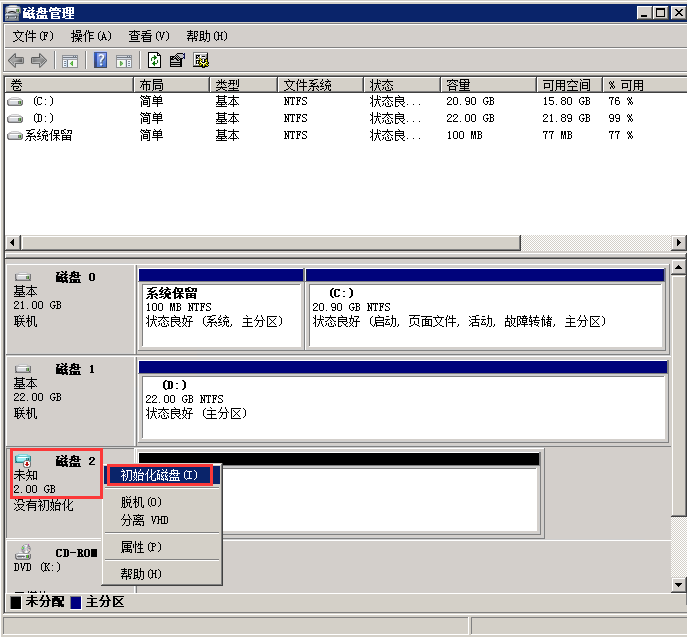Image resolution: width=687 pixels, height=637 pixels.
Task: Choose 初始化磁盘(I) from context menu
Action: coord(160,475)
